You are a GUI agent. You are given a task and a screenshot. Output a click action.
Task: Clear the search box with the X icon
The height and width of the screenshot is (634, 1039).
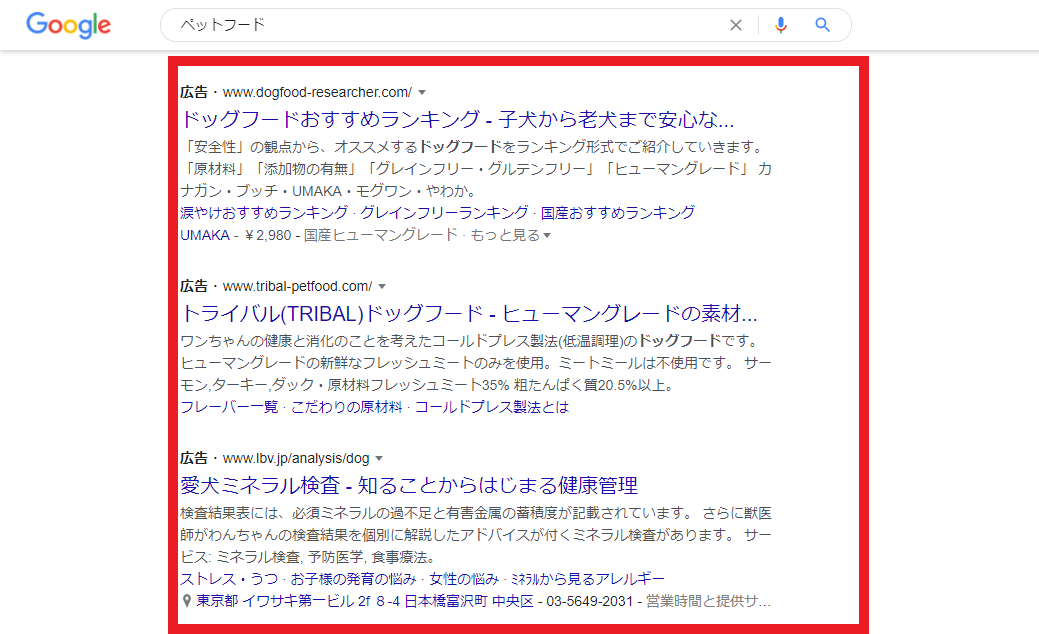click(x=736, y=25)
